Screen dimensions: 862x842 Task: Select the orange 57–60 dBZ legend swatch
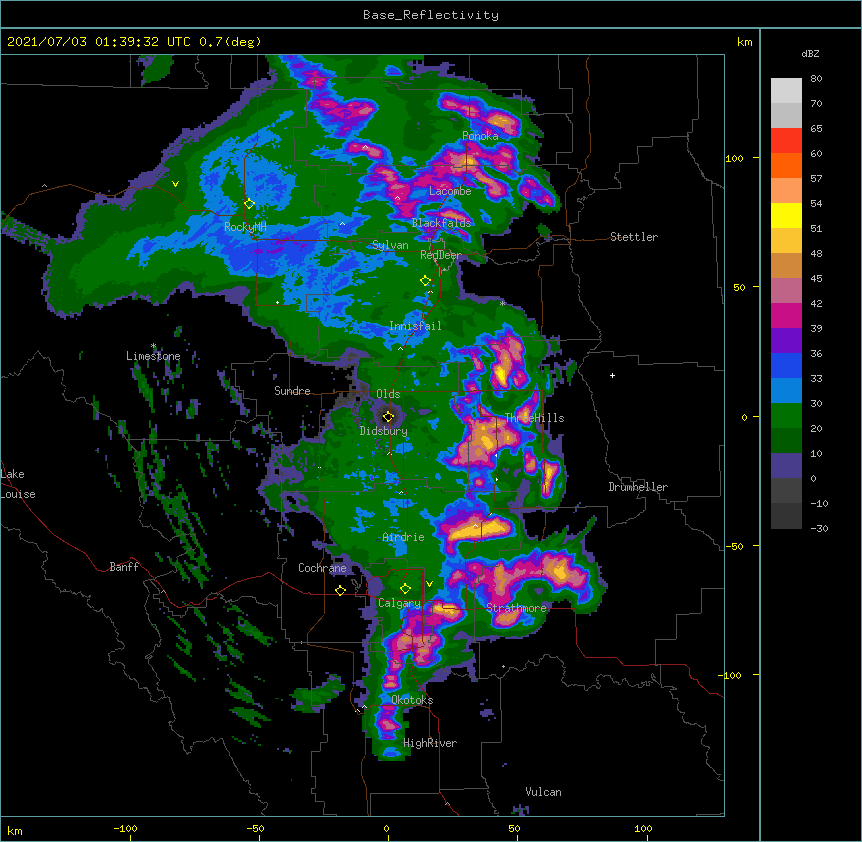[786, 165]
